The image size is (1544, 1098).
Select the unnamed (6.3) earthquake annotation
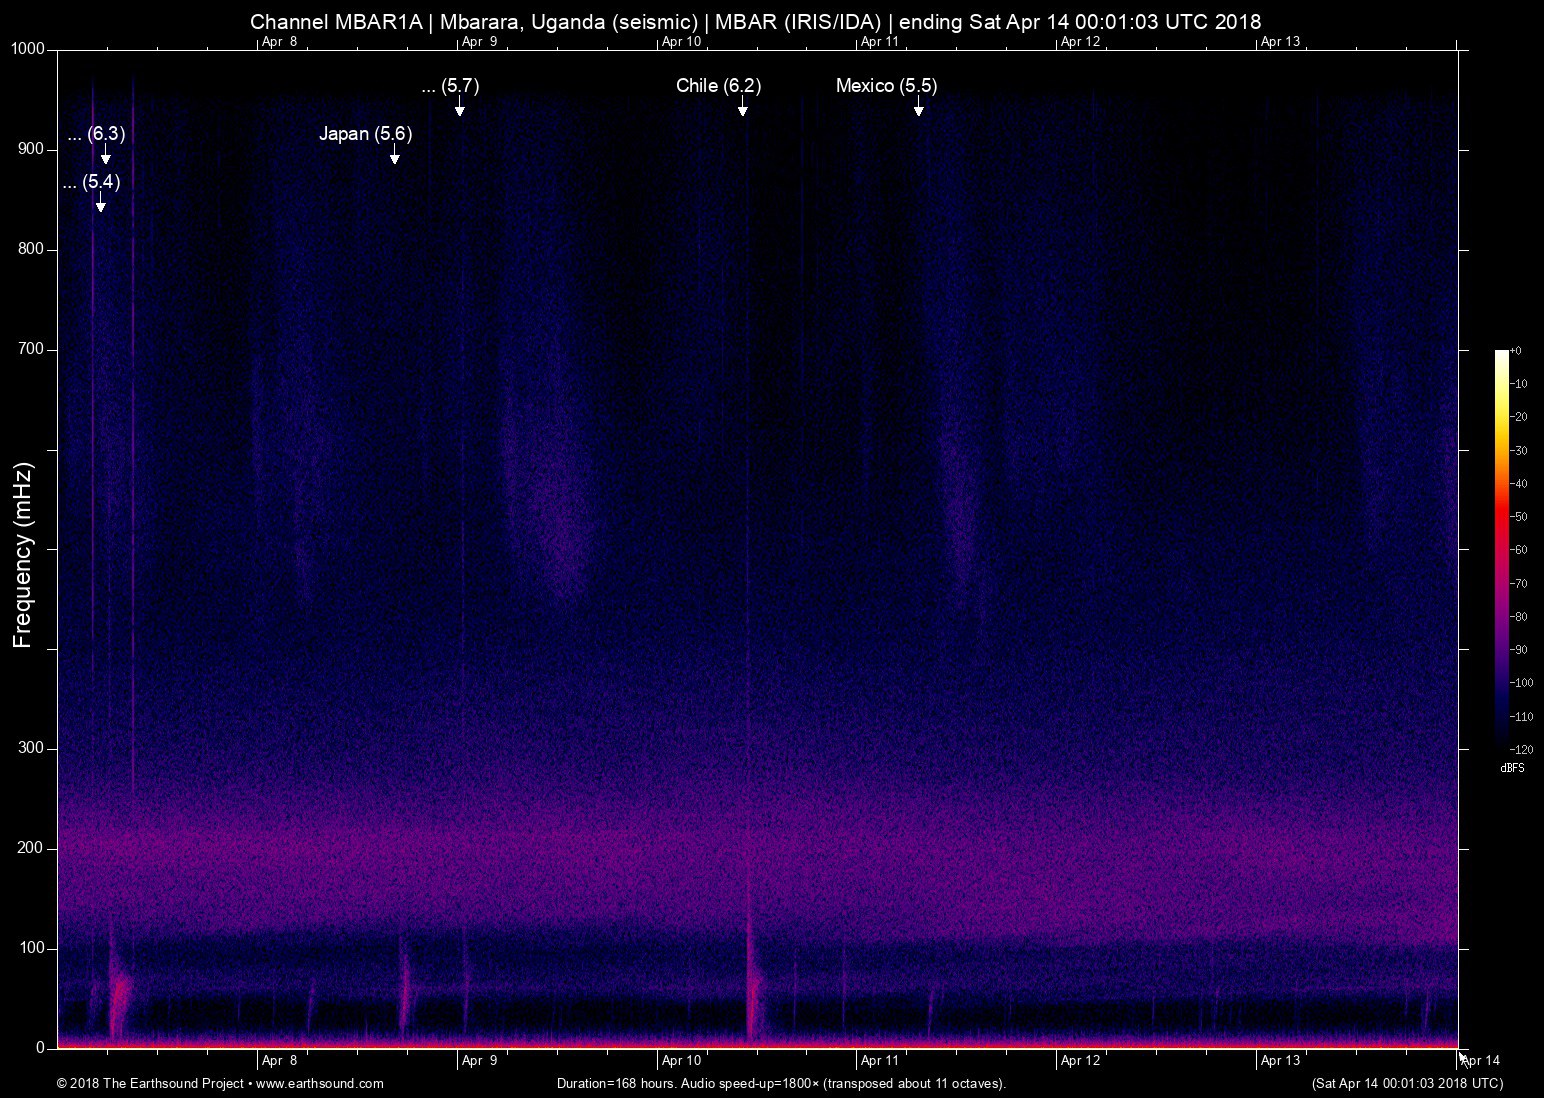97,134
